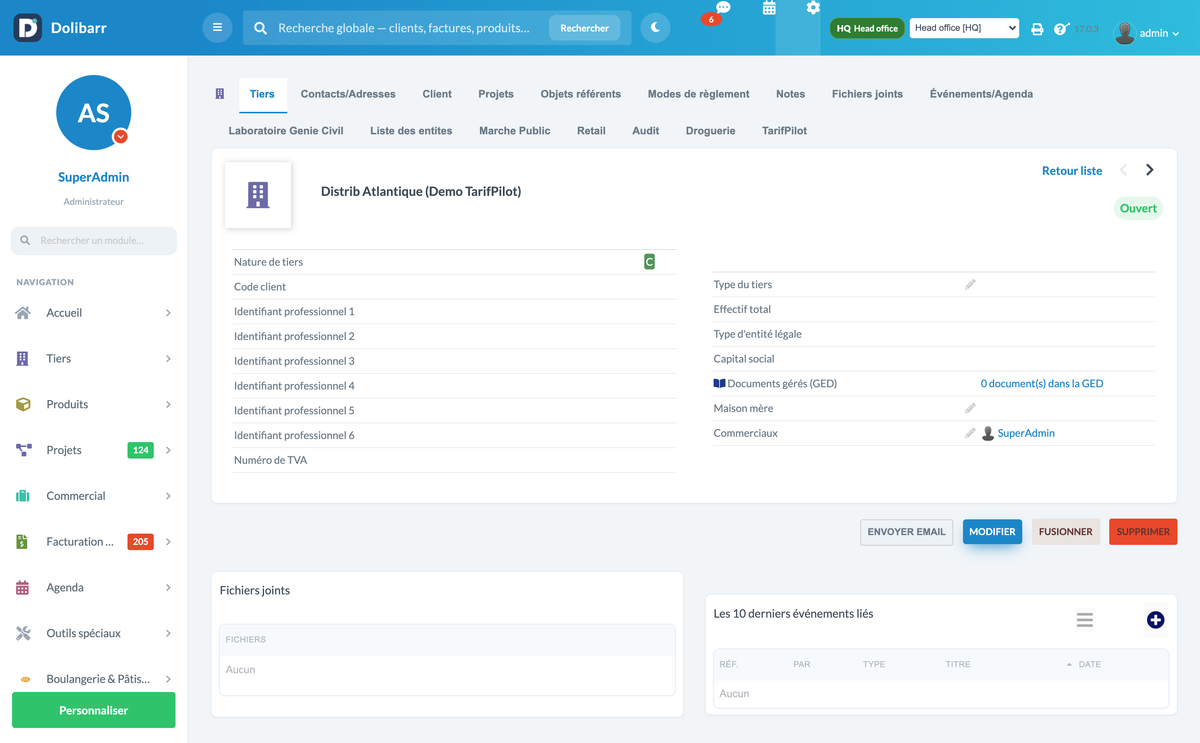Toggle dark mode moon icon
This screenshot has height=743, width=1200.
click(655, 28)
